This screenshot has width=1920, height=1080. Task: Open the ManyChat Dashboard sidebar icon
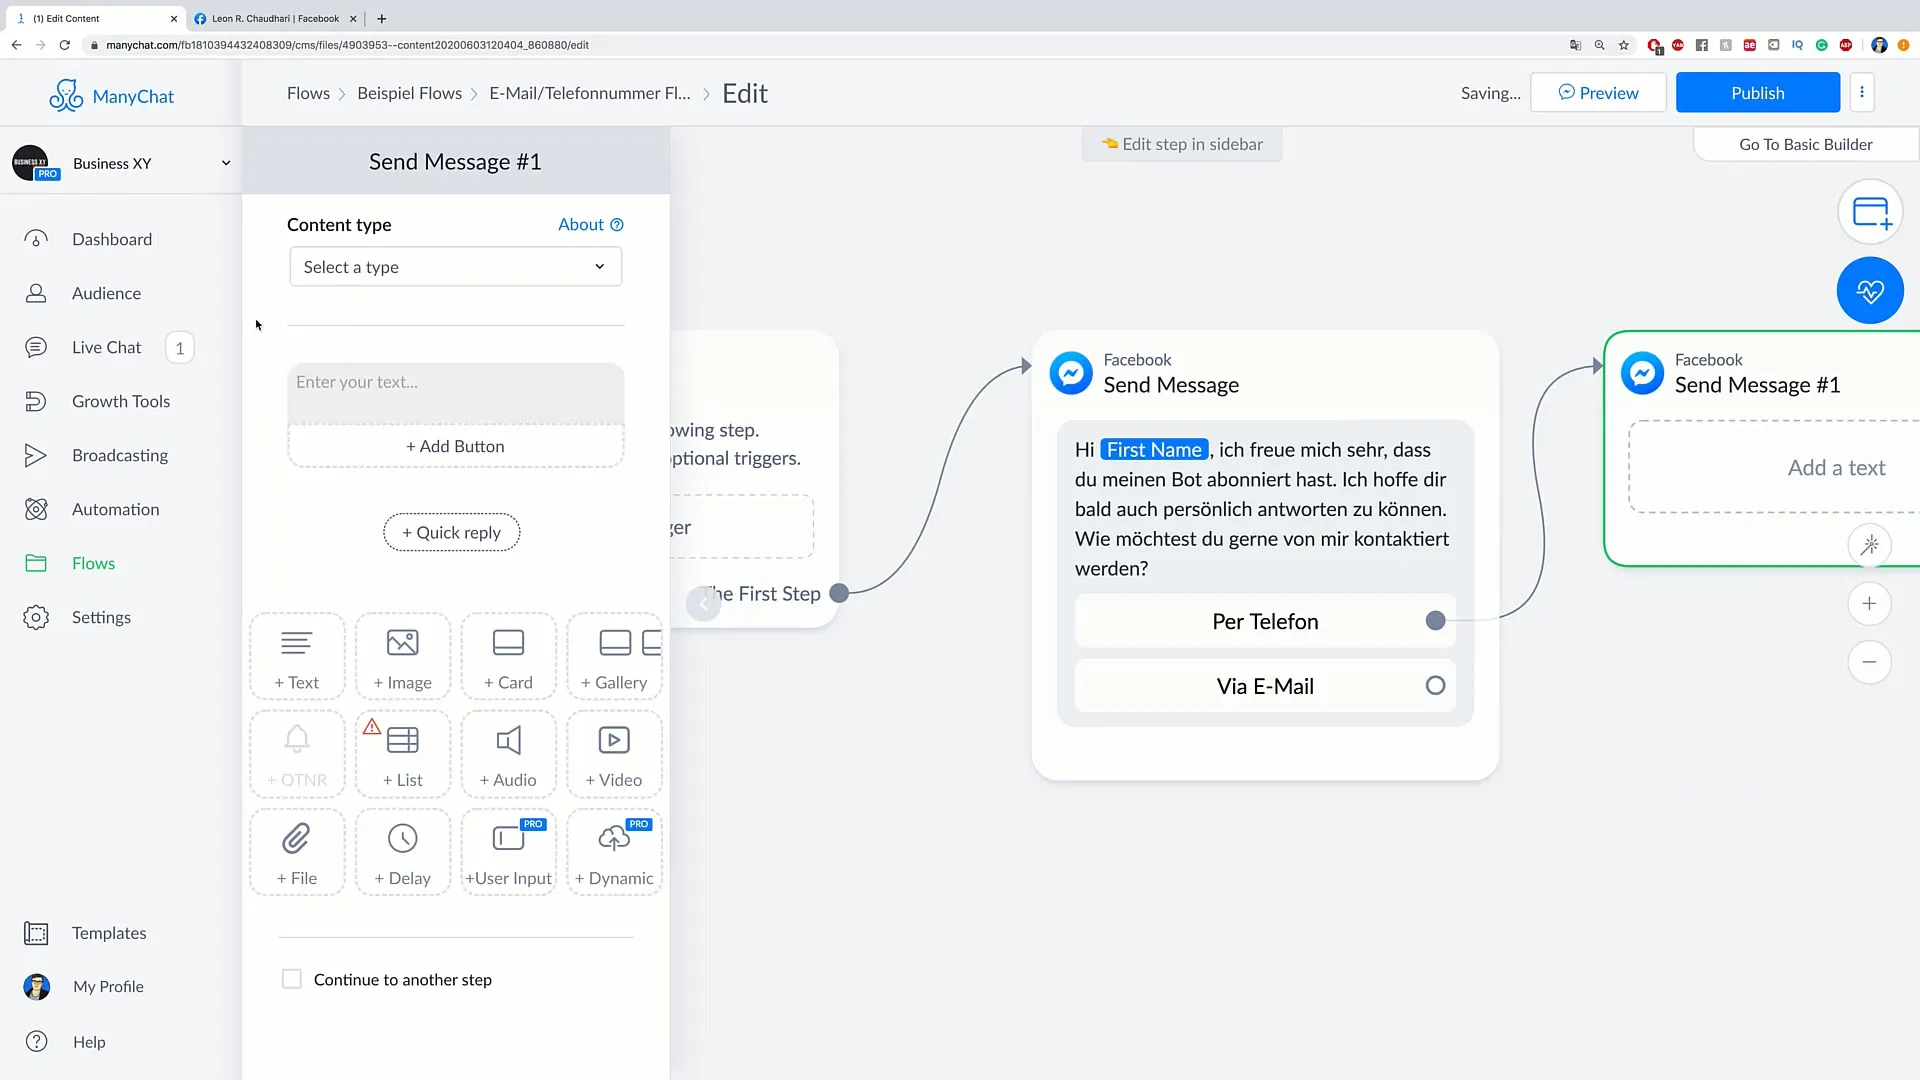click(37, 239)
